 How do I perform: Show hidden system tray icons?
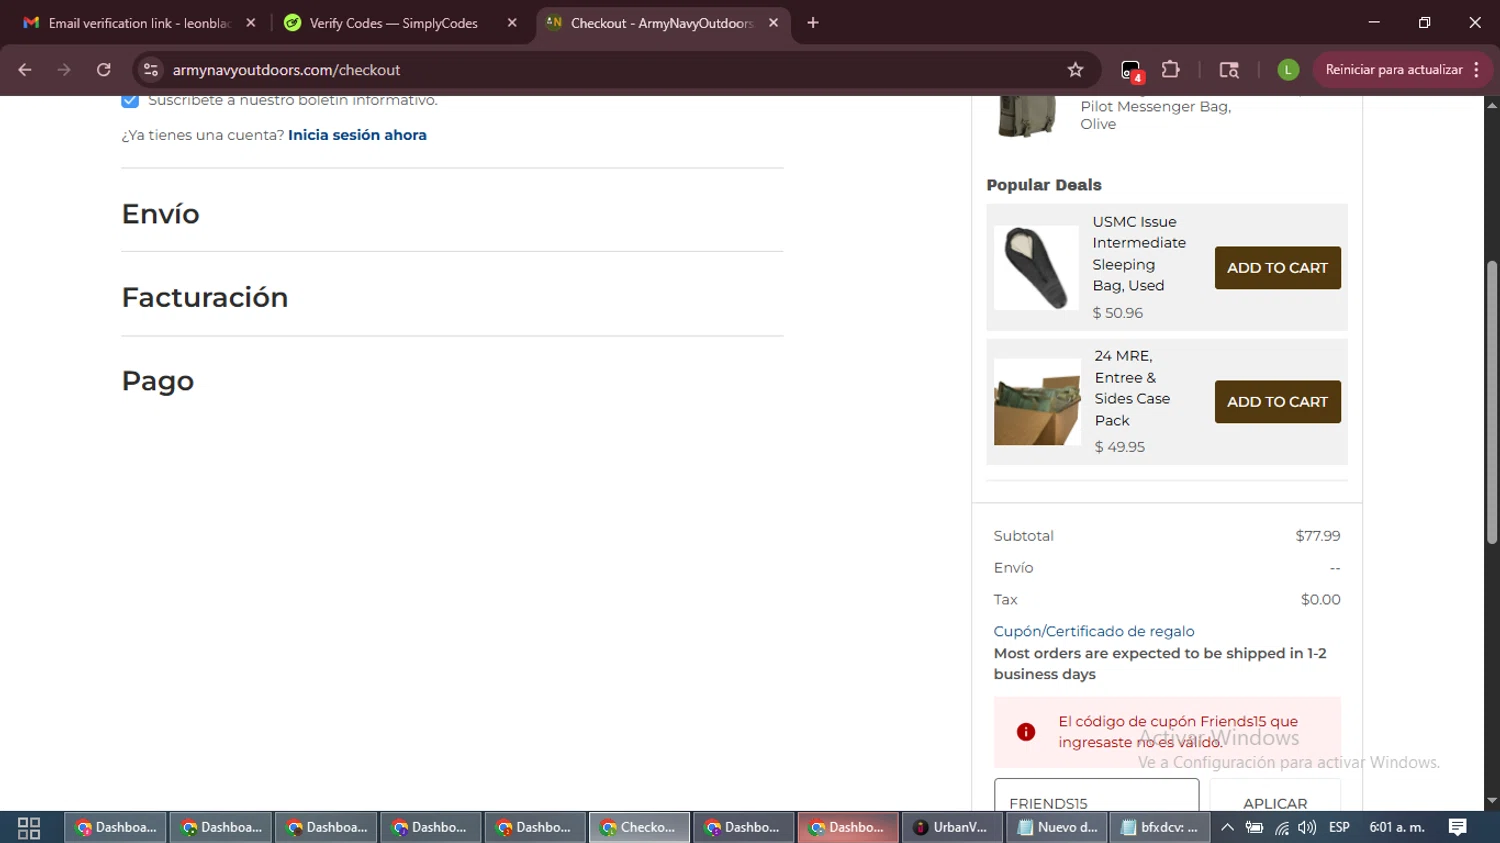(1227, 828)
